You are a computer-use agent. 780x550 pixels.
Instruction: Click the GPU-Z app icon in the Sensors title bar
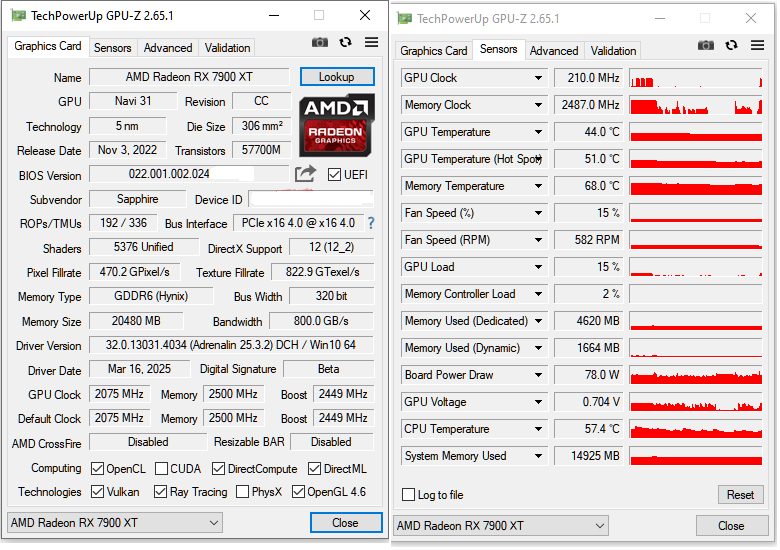click(404, 18)
